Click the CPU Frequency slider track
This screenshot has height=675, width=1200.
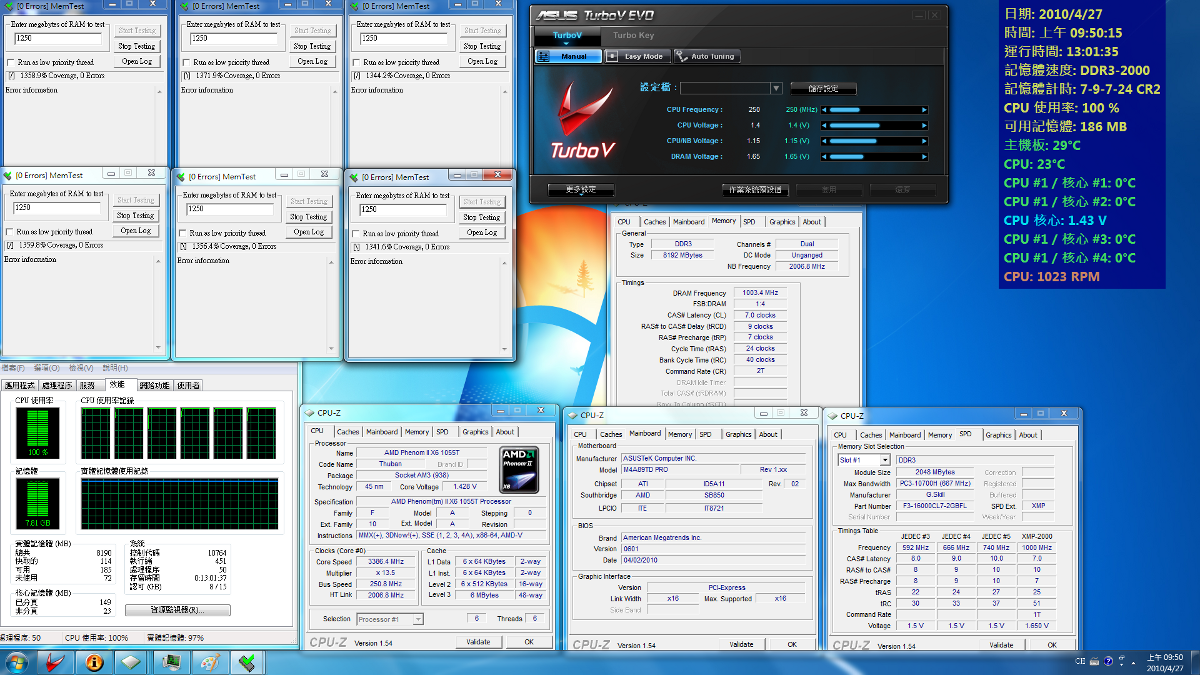click(x=873, y=109)
